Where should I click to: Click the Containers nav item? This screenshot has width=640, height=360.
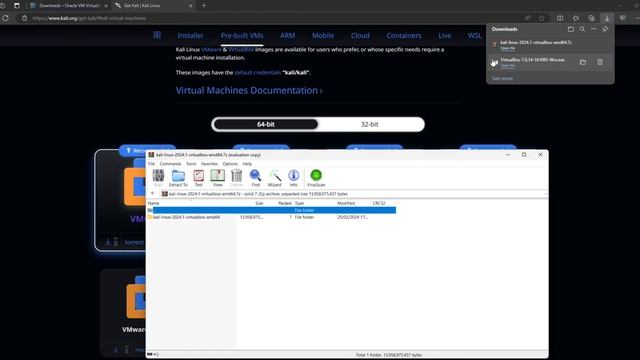pyautogui.click(x=404, y=36)
